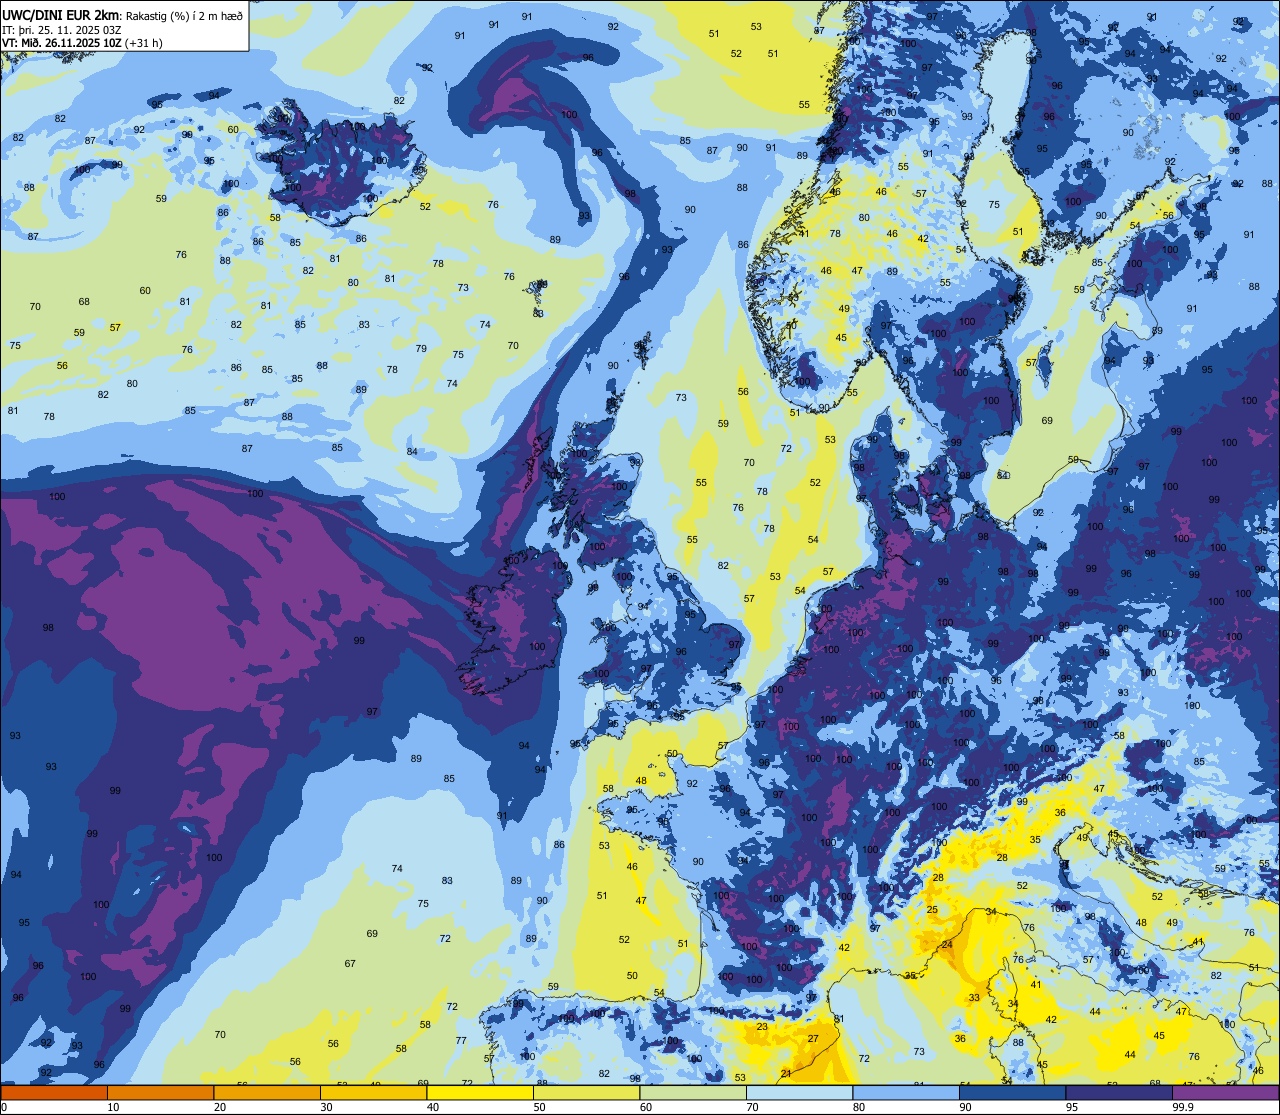Click the map value '79' in the Atlantic

(421, 349)
